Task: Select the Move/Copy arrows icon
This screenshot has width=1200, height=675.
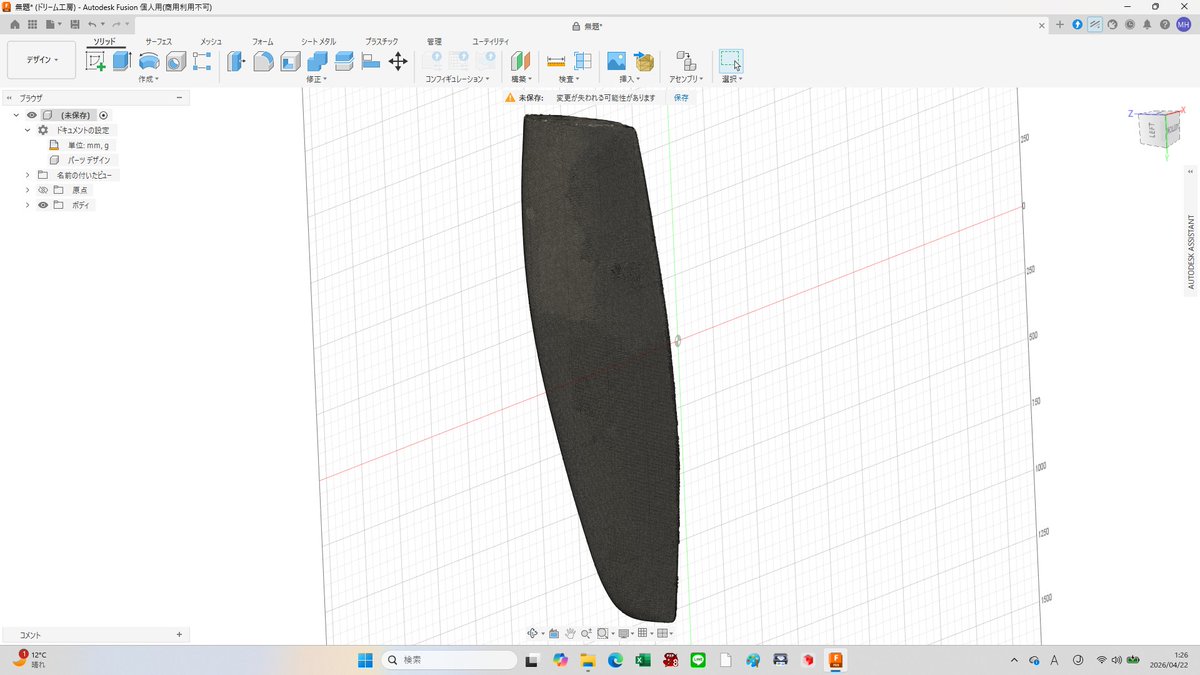Action: click(x=398, y=61)
